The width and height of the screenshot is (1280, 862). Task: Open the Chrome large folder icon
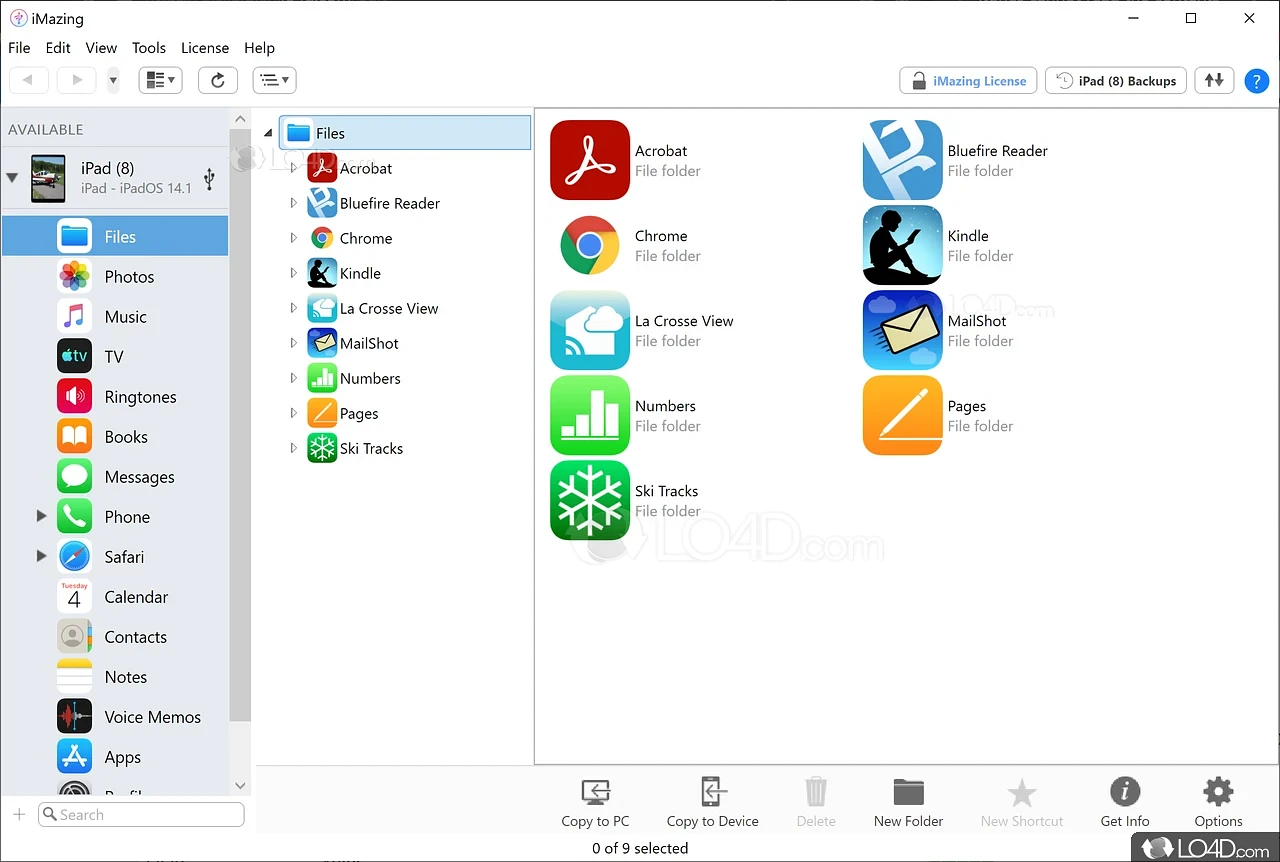point(590,245)
